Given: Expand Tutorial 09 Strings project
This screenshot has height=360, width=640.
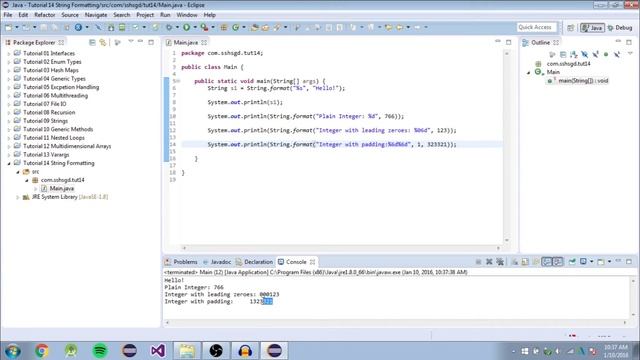Looking at the screenshot, I should click(x=9, y=121).
